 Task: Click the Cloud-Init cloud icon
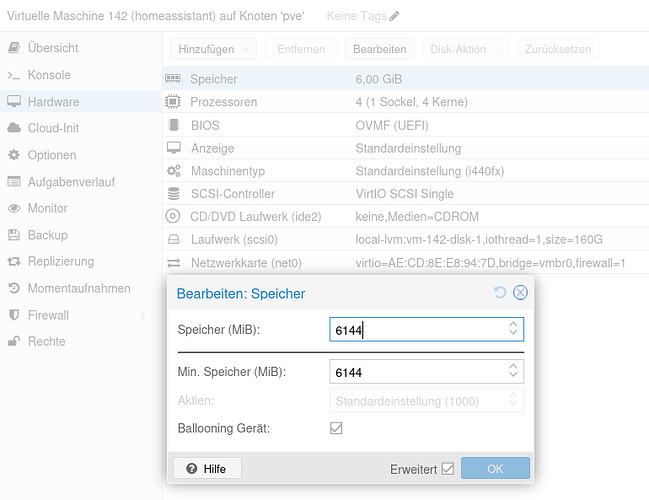[x=14, y=128]
